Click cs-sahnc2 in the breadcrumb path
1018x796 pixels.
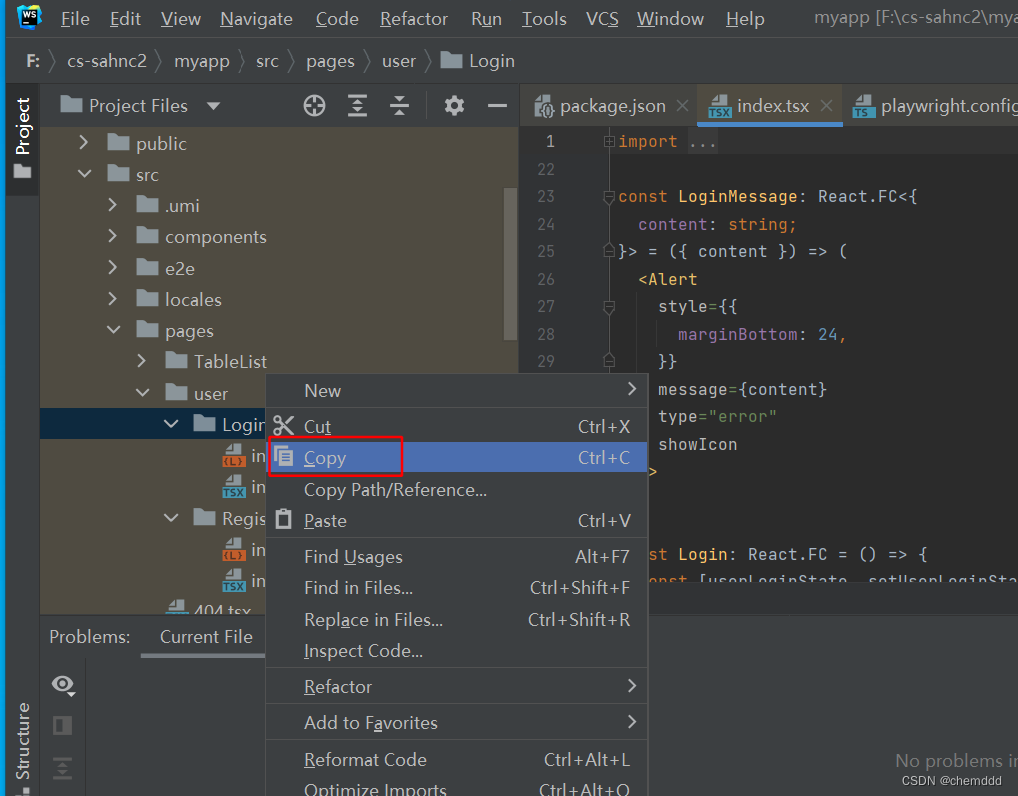pyautogui.click(x=106, y=61)
